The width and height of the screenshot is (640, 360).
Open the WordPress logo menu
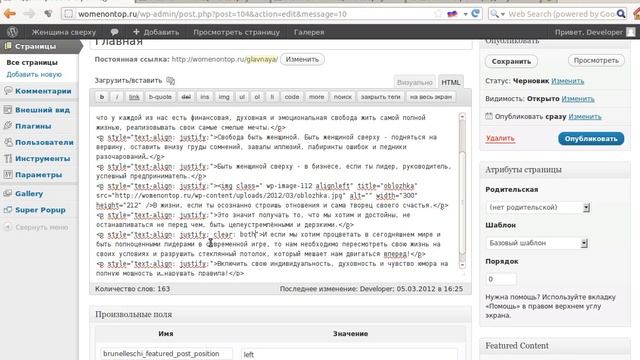(13, 32)
